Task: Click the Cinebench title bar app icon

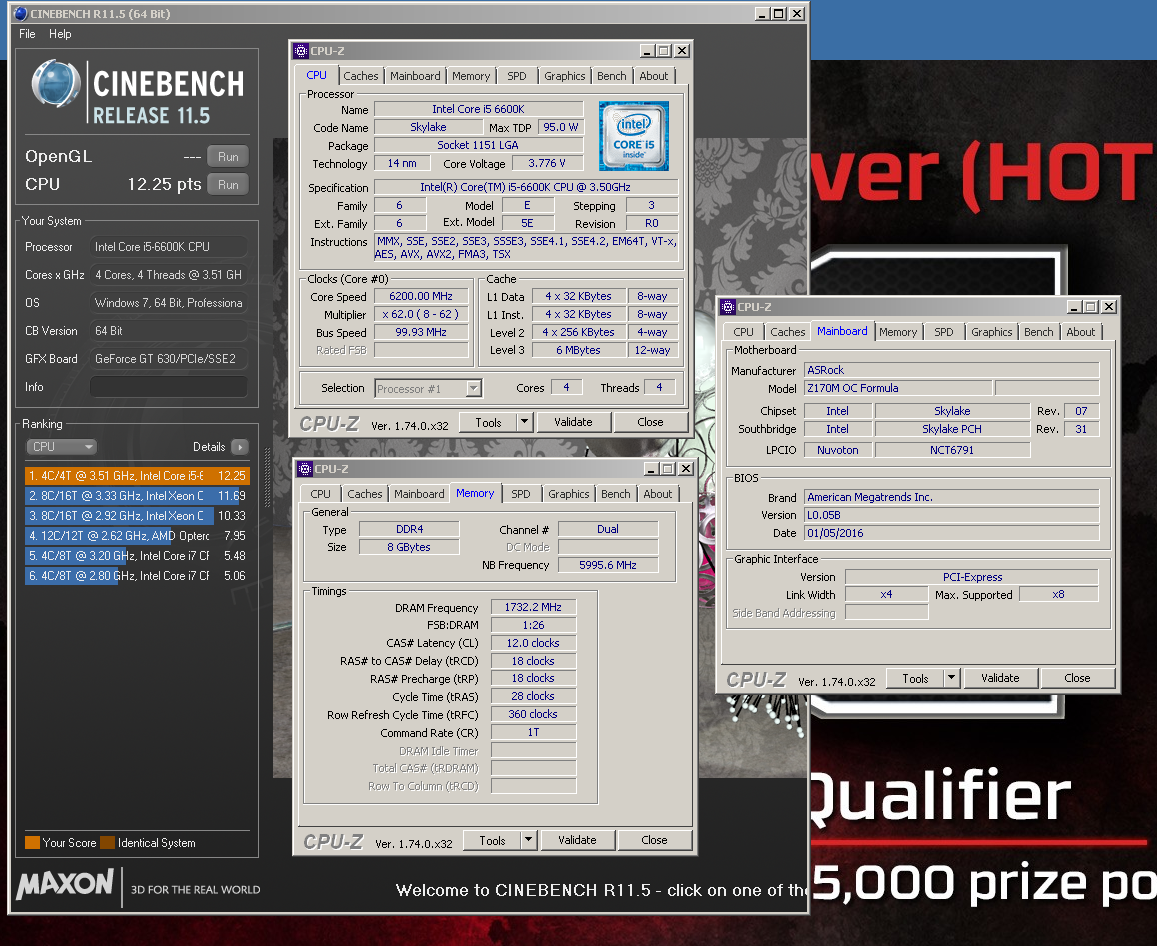Action: [x=21, y=13]
